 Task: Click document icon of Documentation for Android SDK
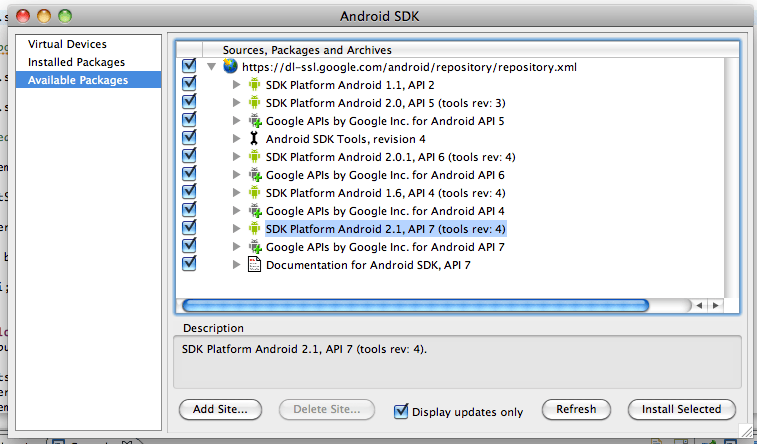coord(254,264)
